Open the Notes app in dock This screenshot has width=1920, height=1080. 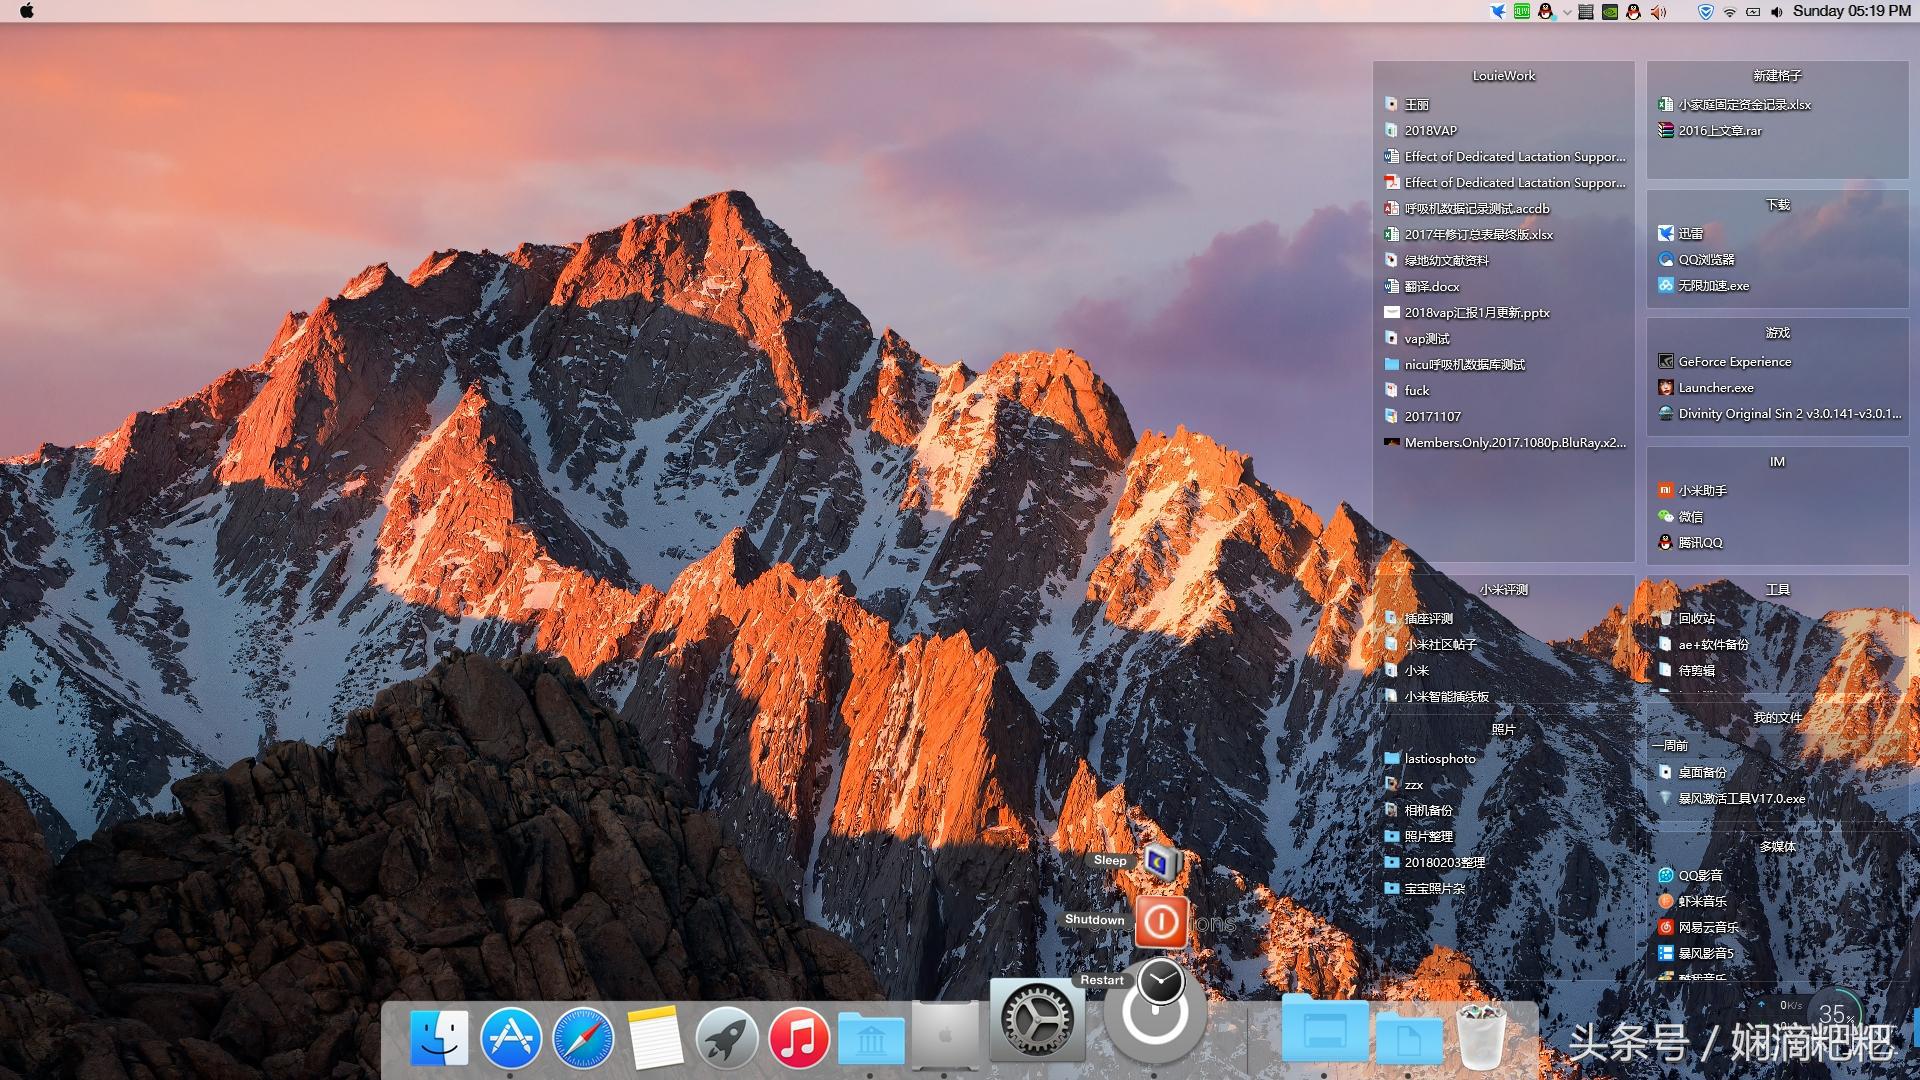click(x=655, y=1037)
